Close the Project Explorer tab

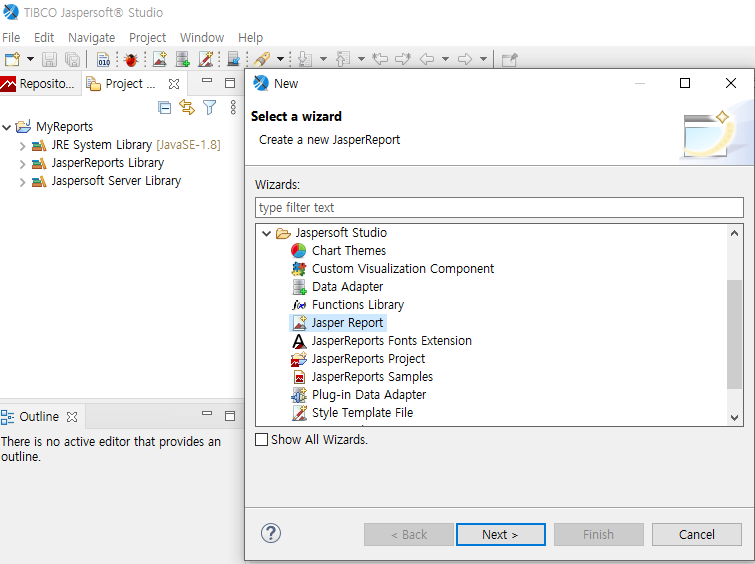pos(174,84)
